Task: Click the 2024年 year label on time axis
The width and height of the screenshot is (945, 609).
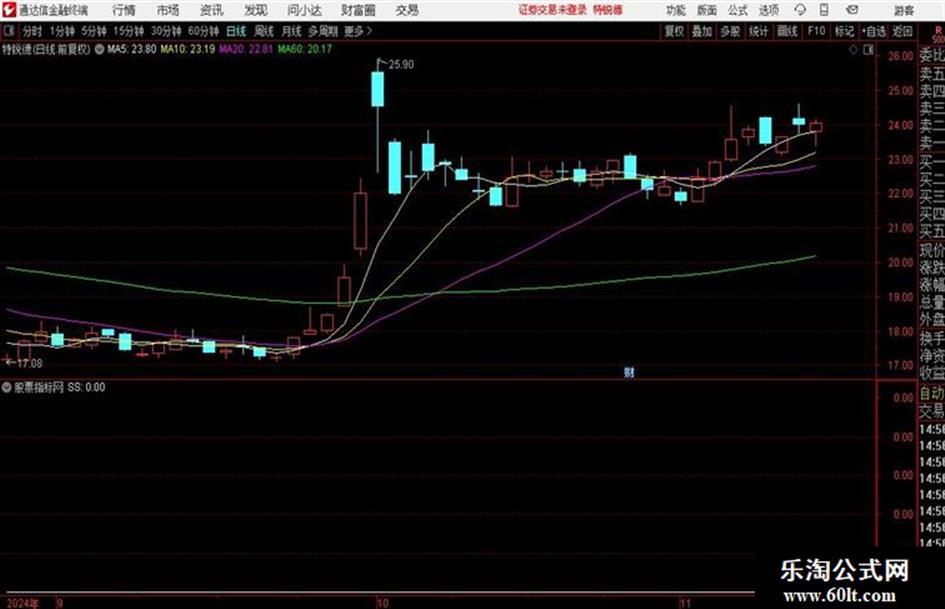Action: click(x=23, y=603)
